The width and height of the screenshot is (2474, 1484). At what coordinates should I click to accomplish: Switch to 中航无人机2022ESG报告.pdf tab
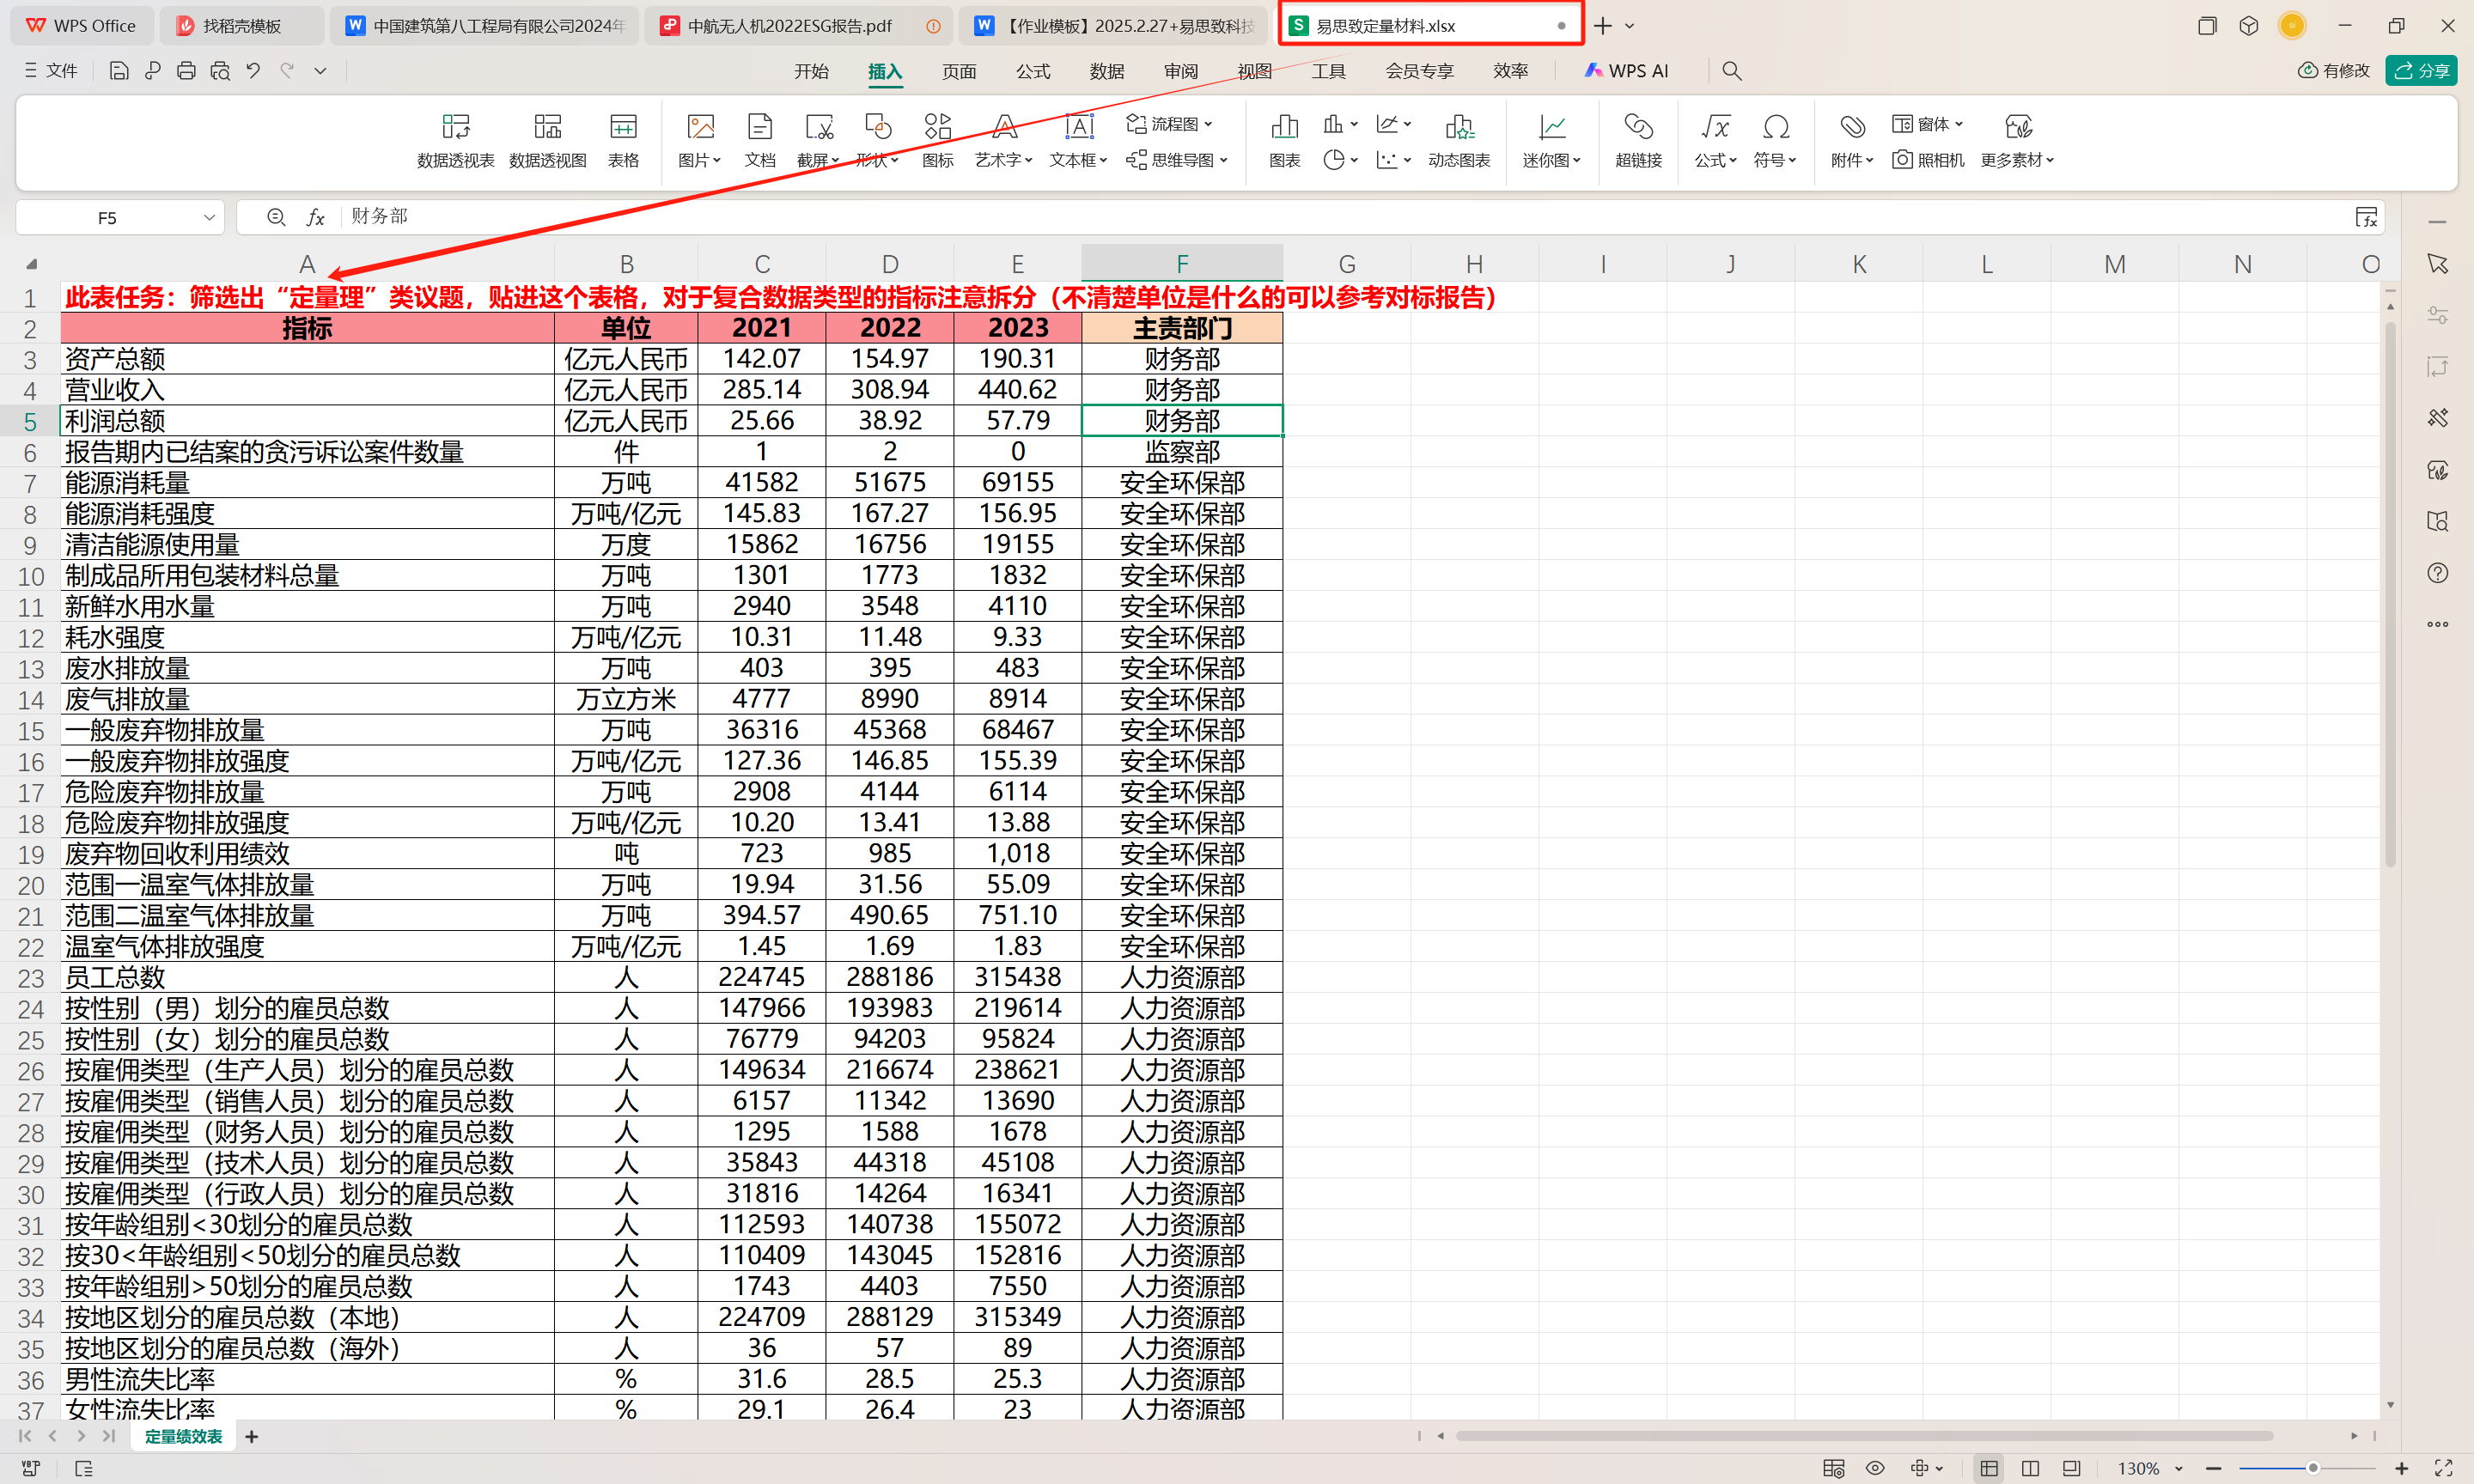tap(799, 26)
